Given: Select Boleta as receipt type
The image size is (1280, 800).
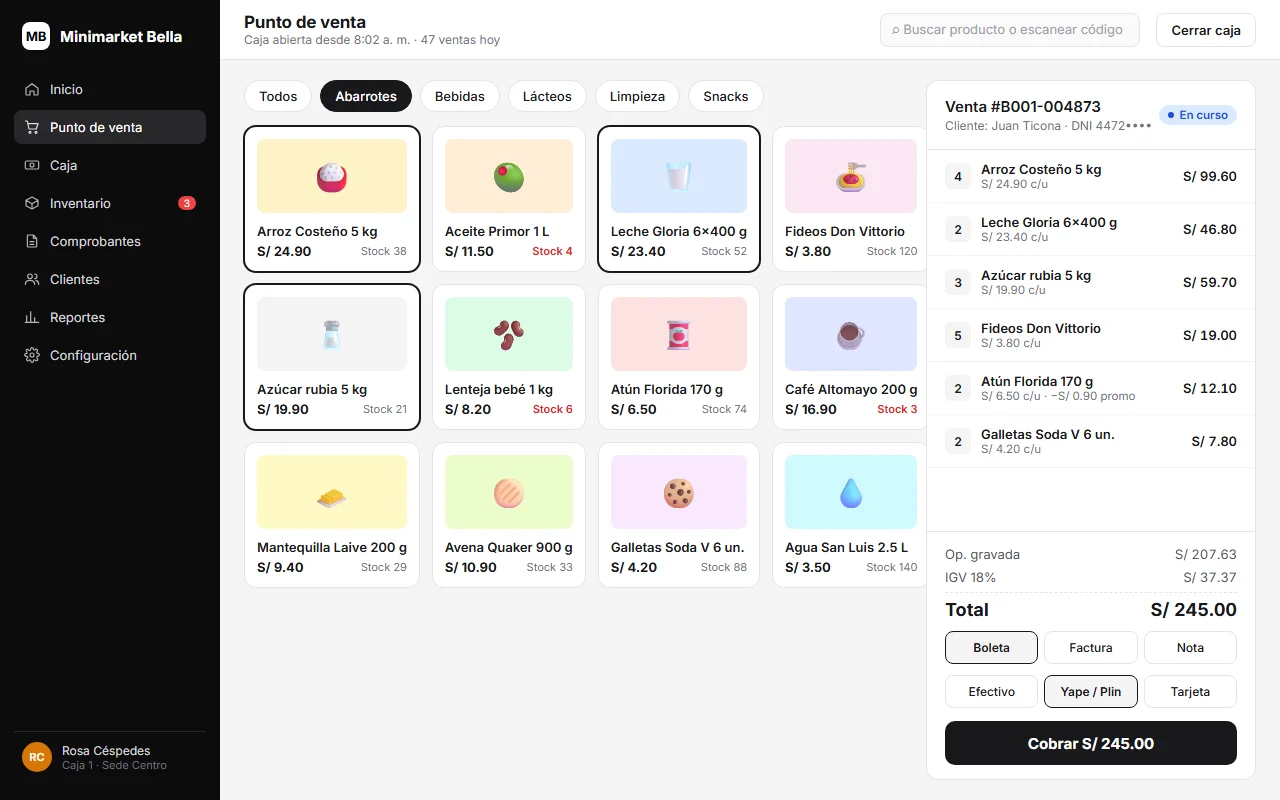Looking at the screenshot, I should pyautogui.click(x=991, y=647).
